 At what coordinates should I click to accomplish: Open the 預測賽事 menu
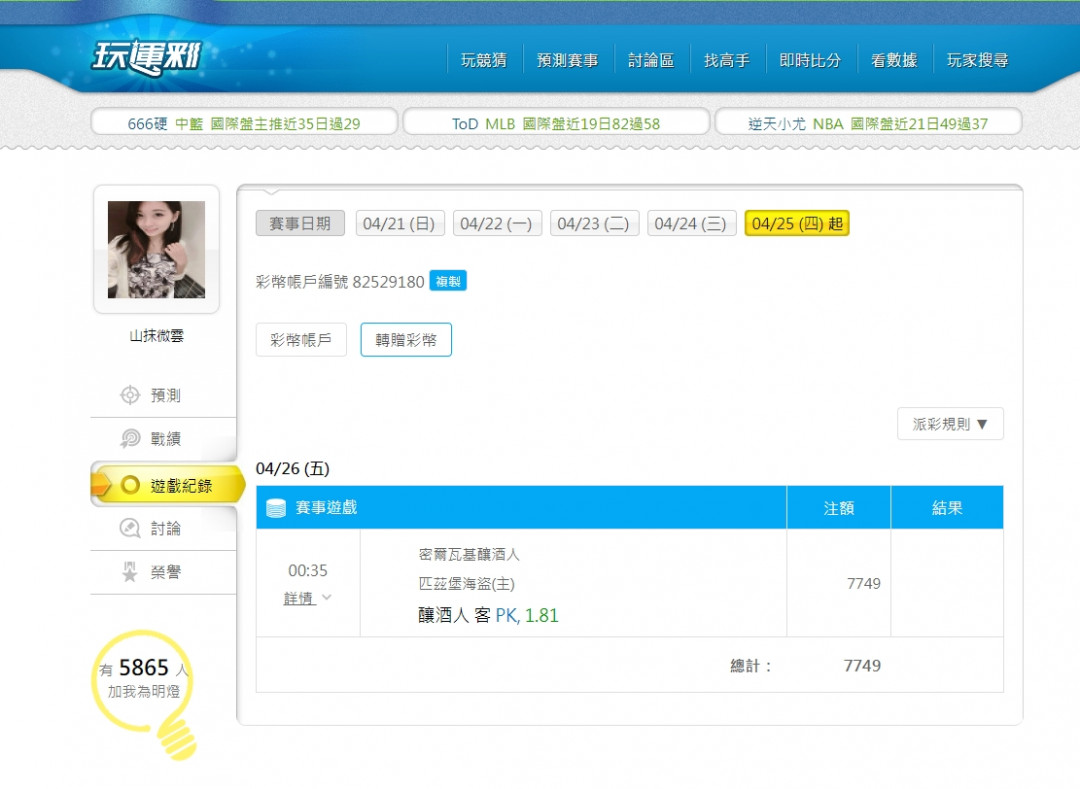[x=568, y=61]
